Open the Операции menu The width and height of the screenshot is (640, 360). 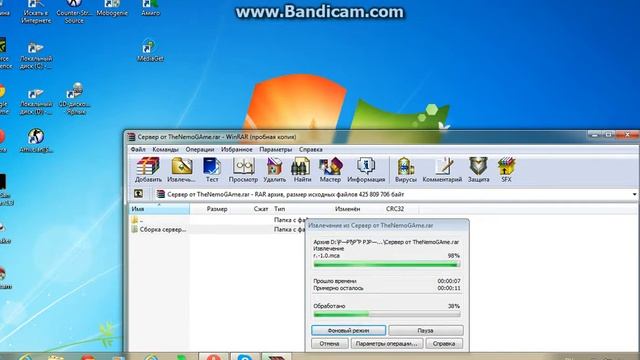(200, 149)
